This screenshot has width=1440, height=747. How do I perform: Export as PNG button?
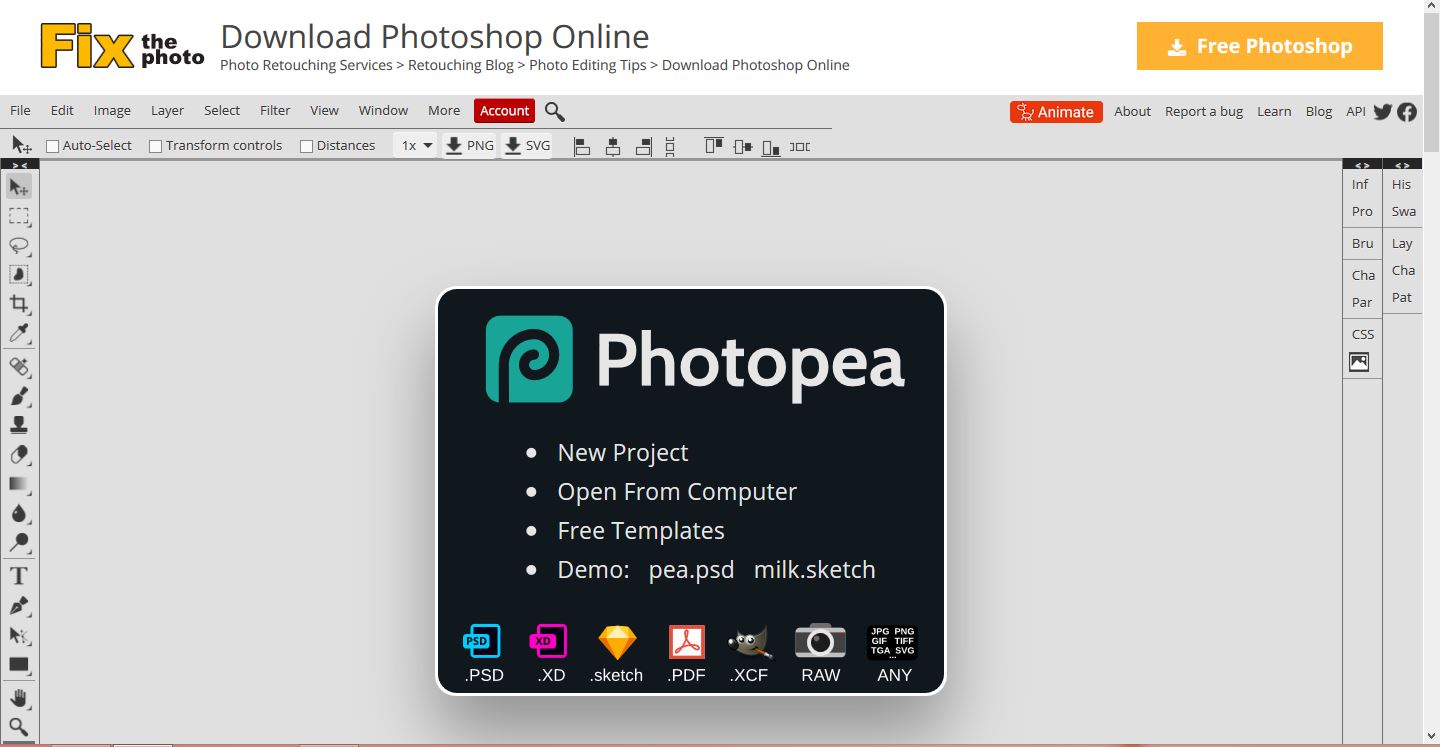click(469, 145)
